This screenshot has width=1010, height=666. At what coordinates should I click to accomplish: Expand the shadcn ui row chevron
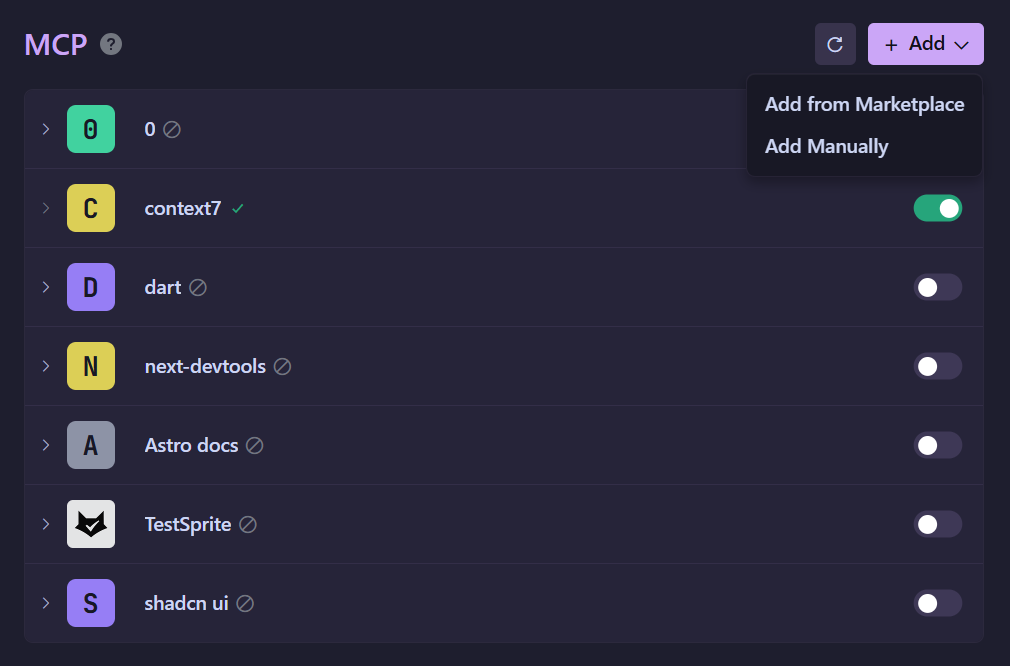[x=45, y=603]
